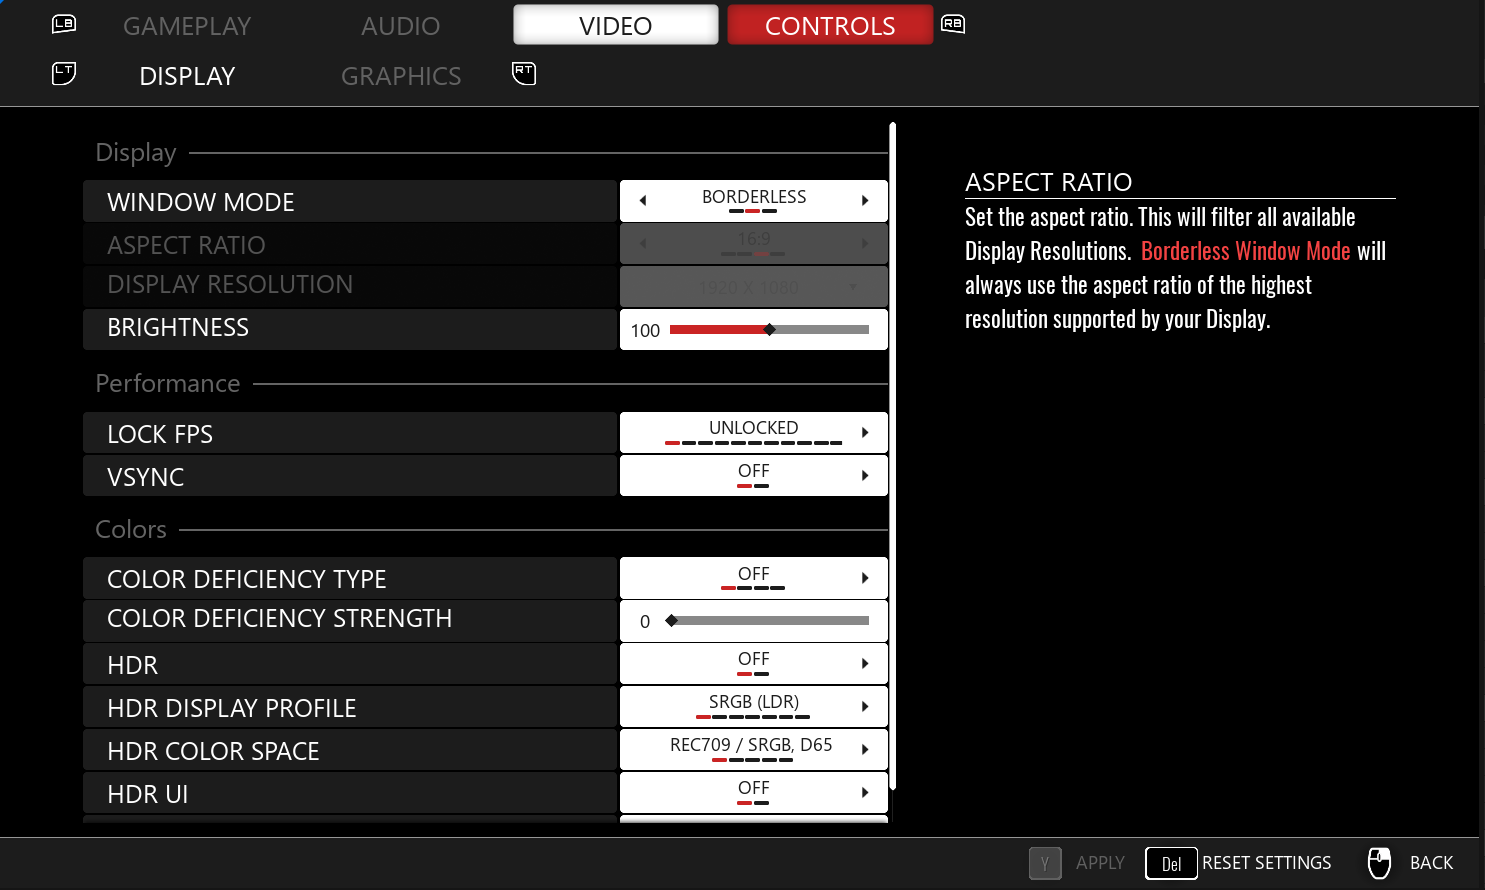
Task: Open the GRAPHICS sub-tab
Action: 401,76
